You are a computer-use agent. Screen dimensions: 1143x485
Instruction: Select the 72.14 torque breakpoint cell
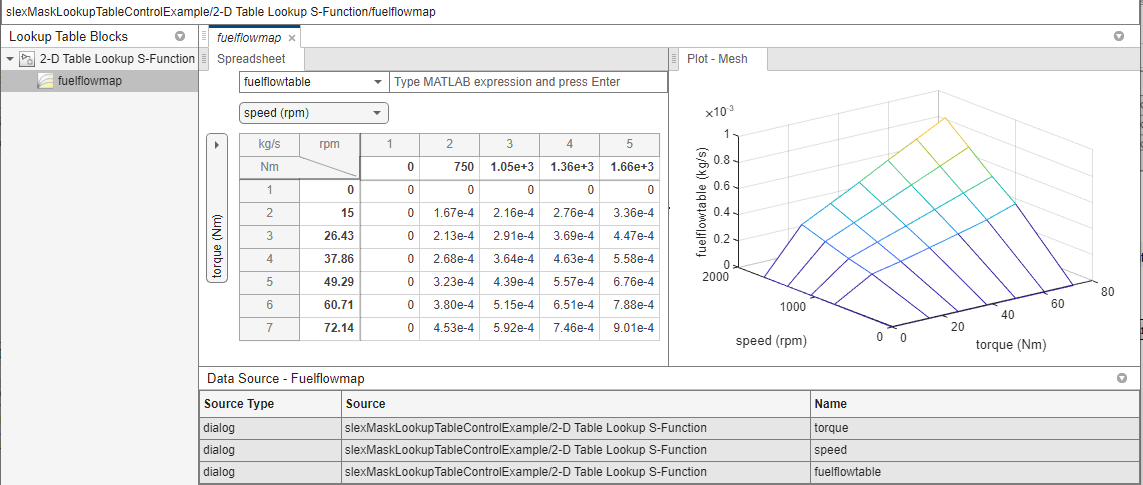(329, 328)
